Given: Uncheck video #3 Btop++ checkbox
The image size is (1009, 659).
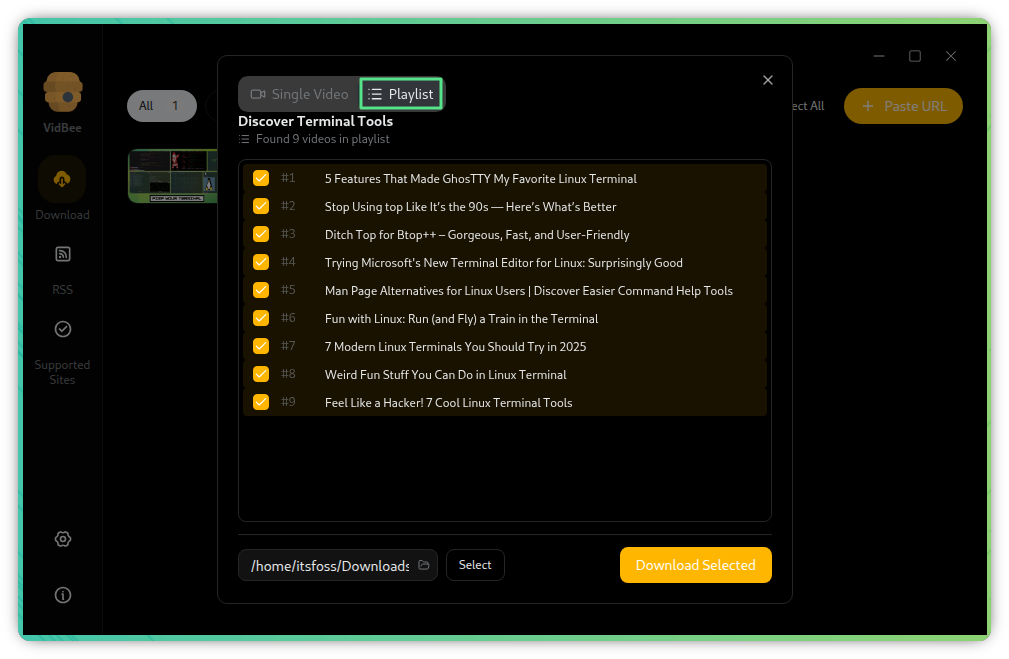Looking at the screenshot, I should click(261, 234).
